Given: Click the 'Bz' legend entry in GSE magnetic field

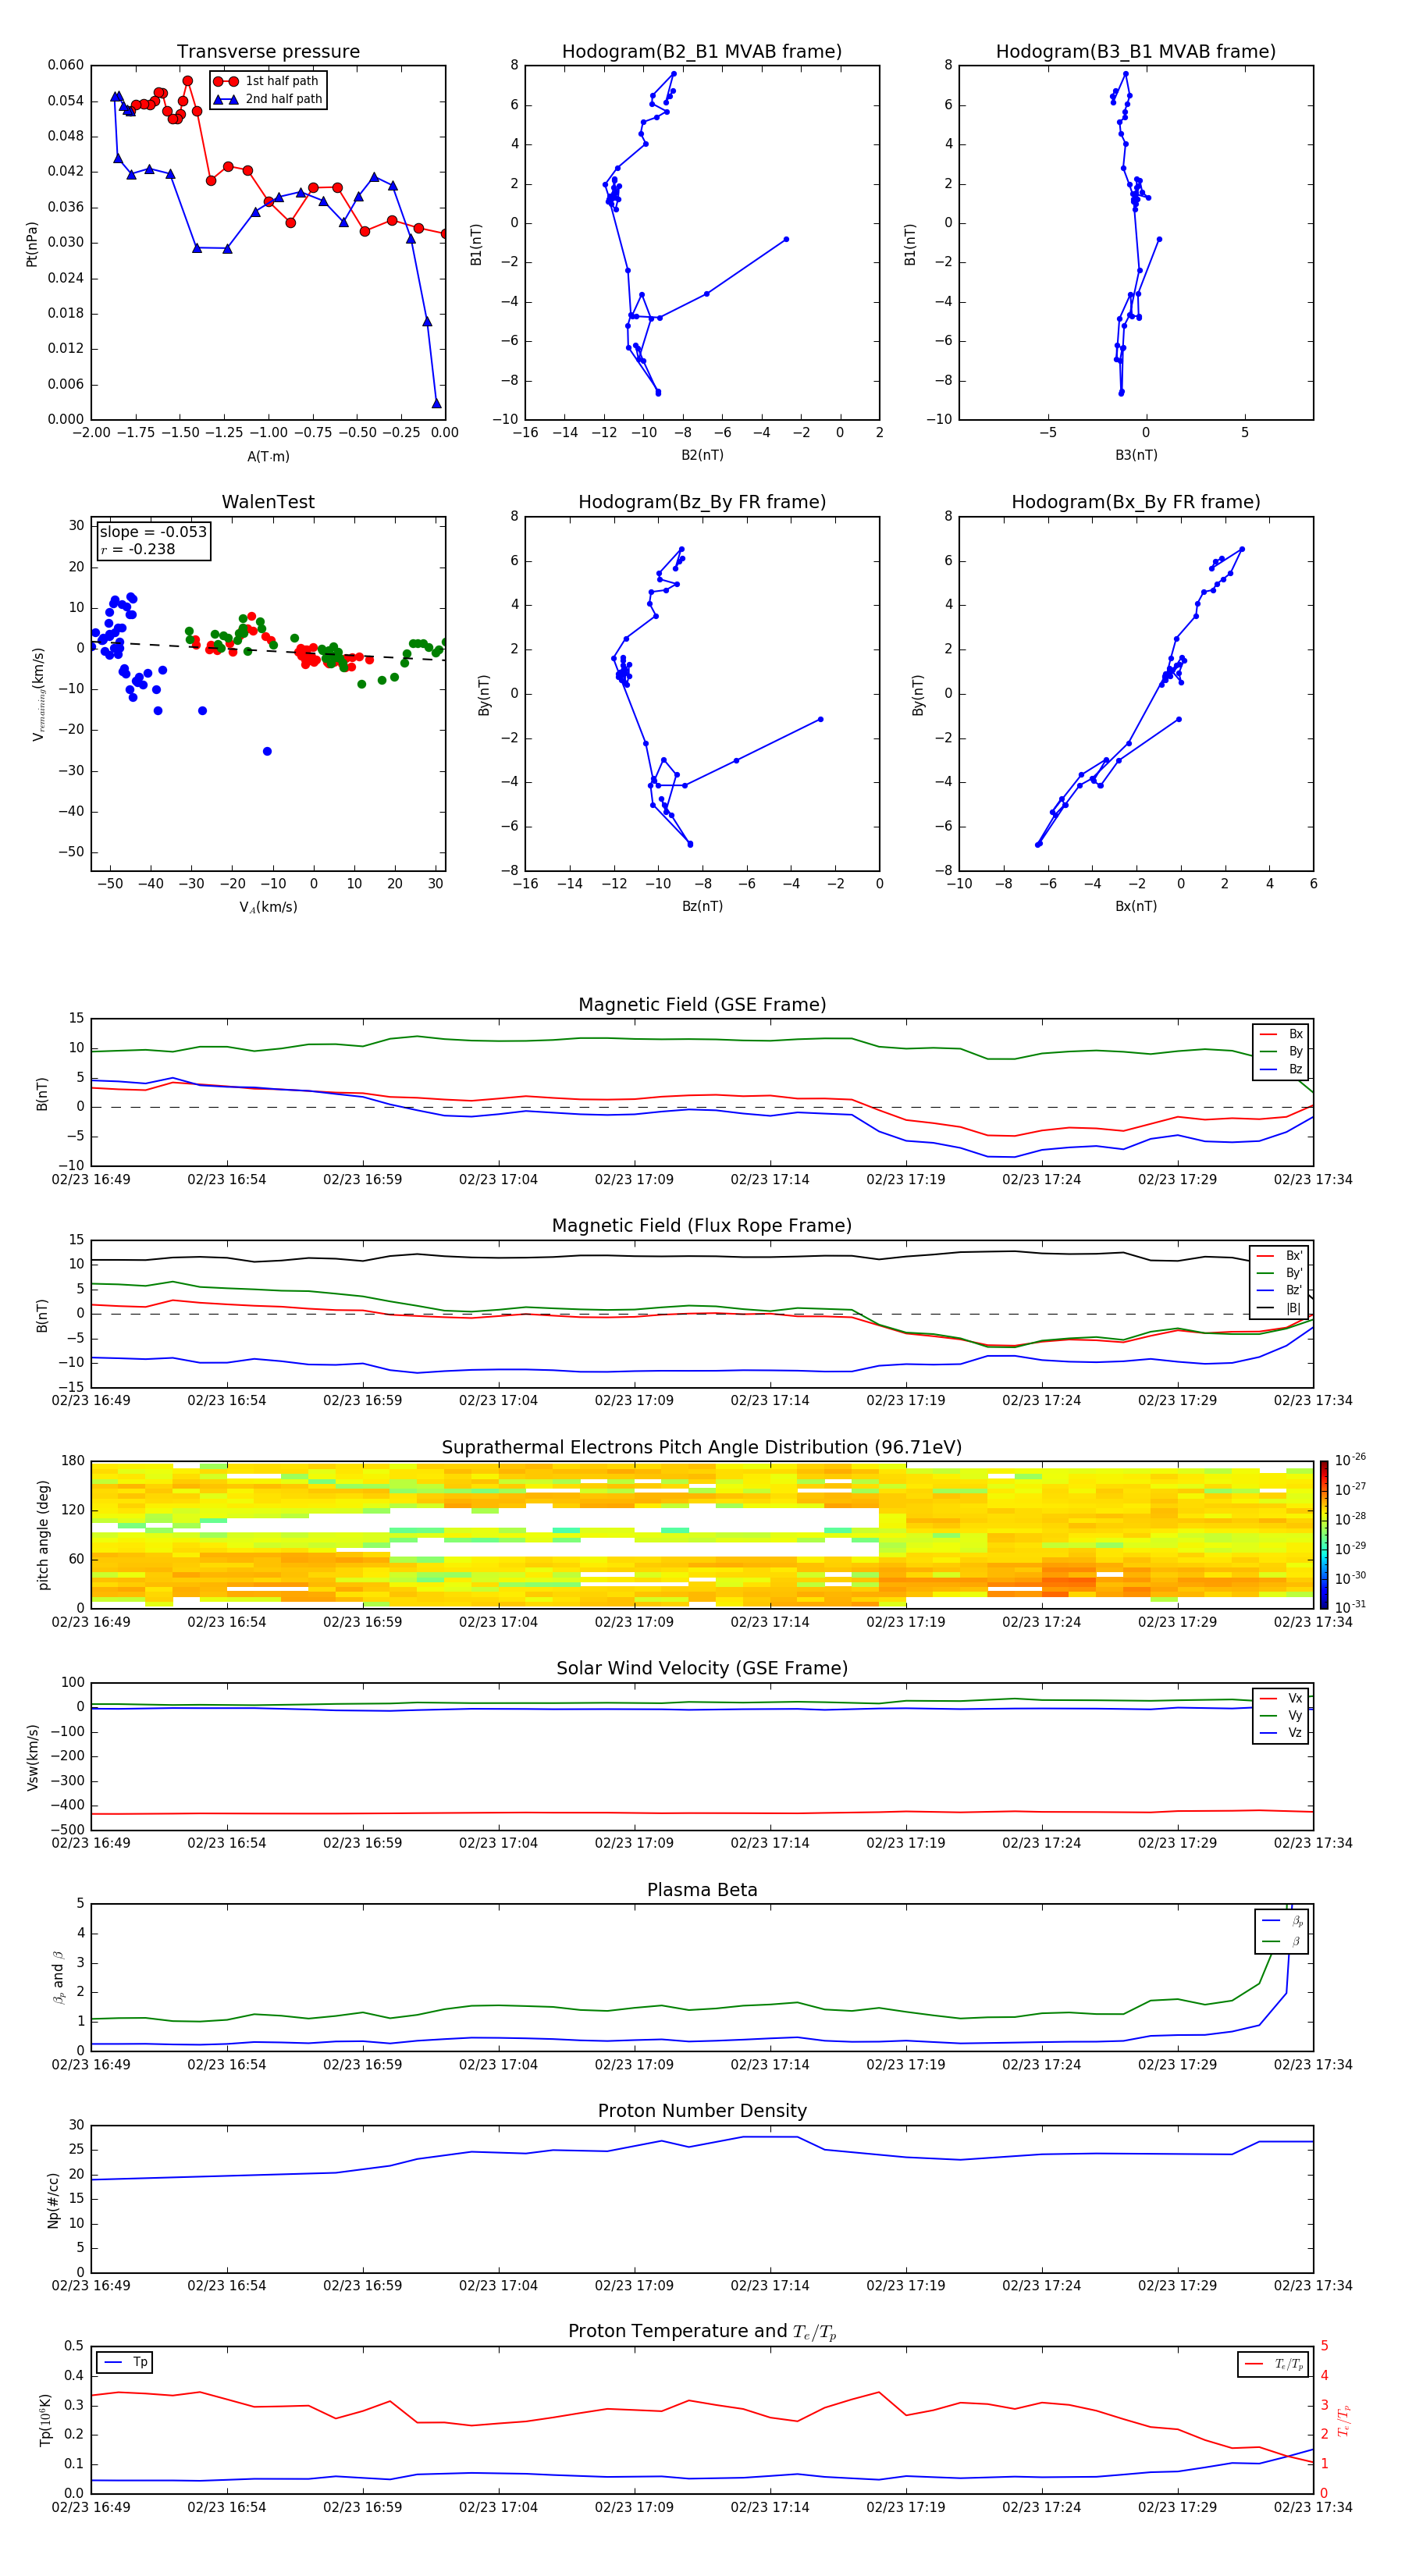Looking at the screenshot, I should tap(1281, 1069).
